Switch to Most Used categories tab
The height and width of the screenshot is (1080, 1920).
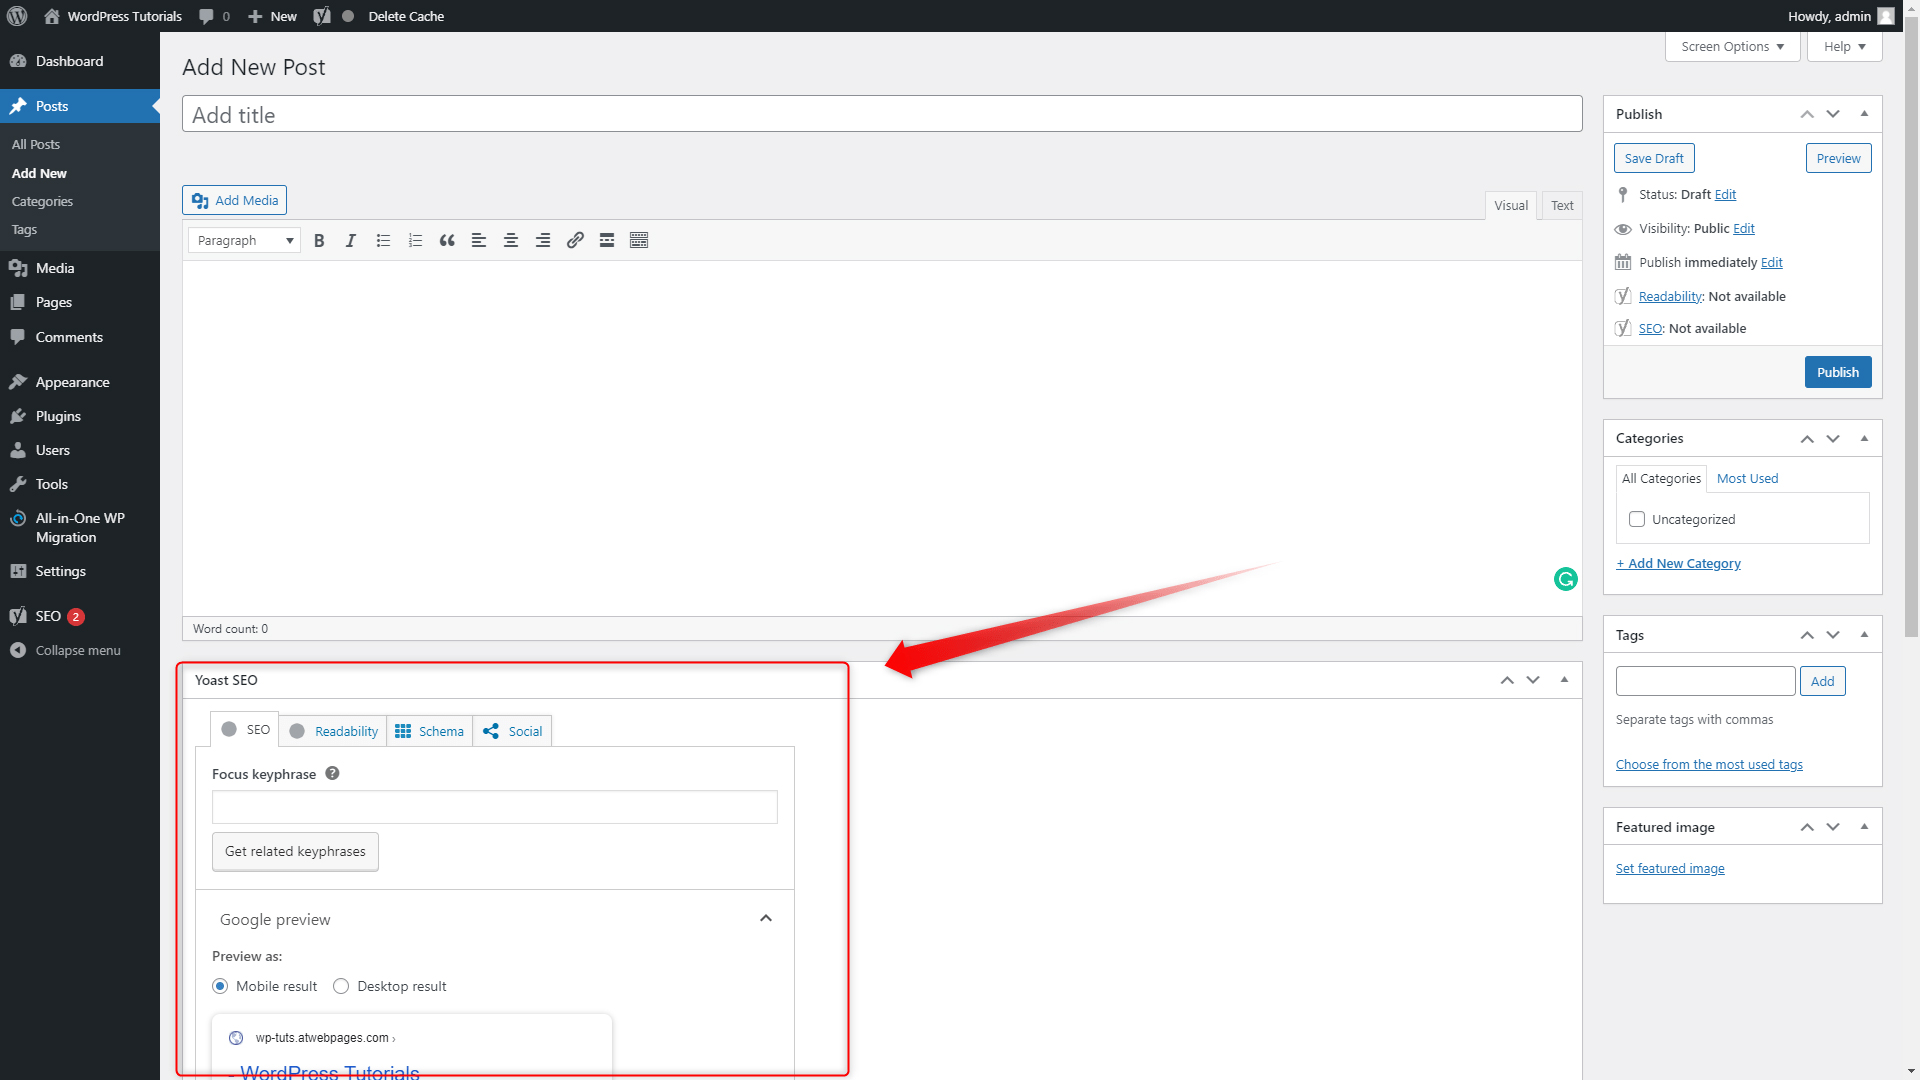(x=1747, y=478)
